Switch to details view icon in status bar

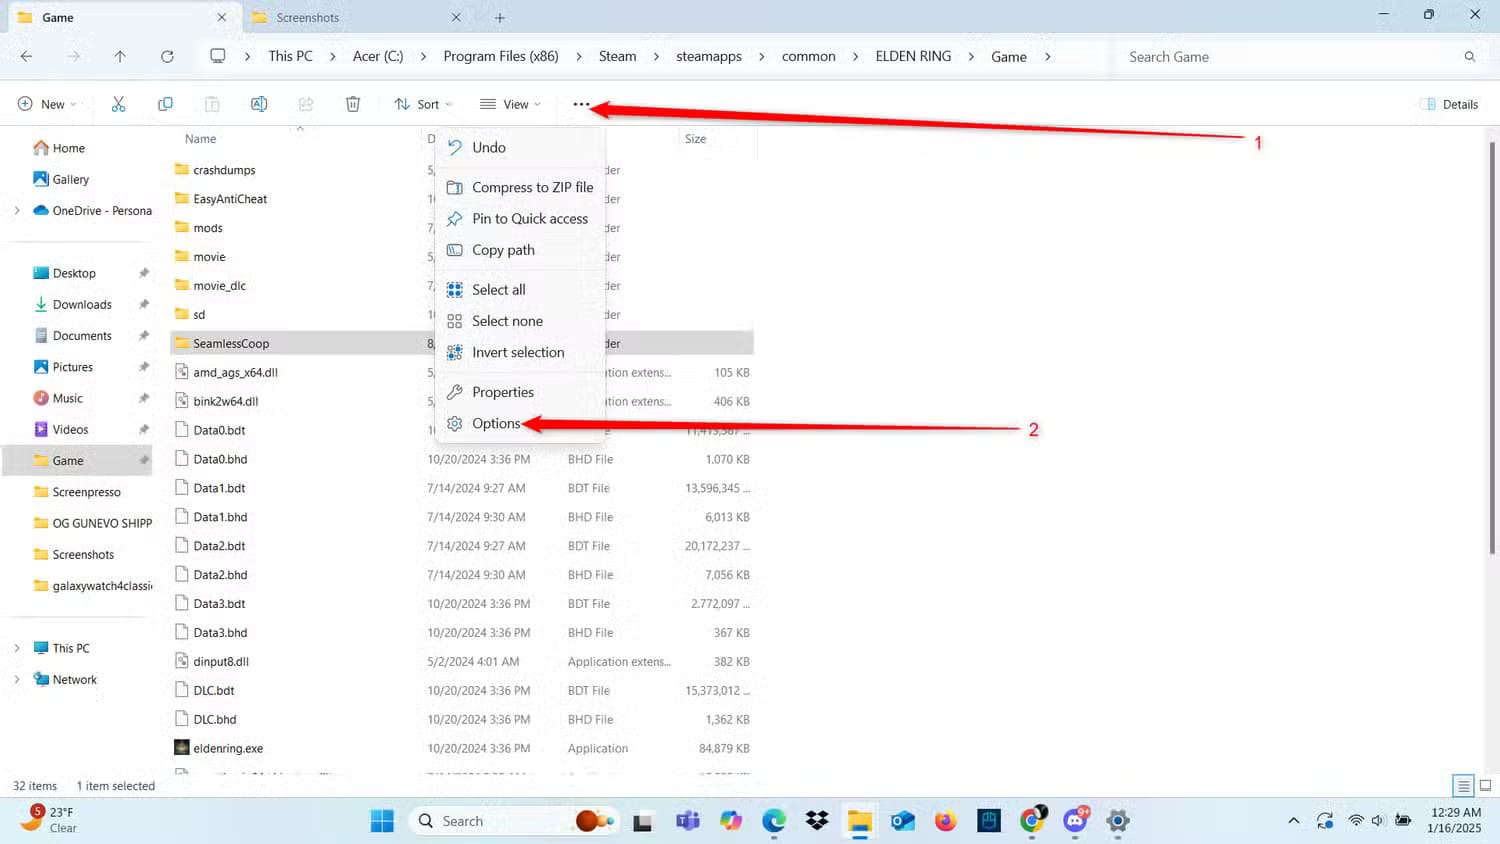pos(1463,786)
